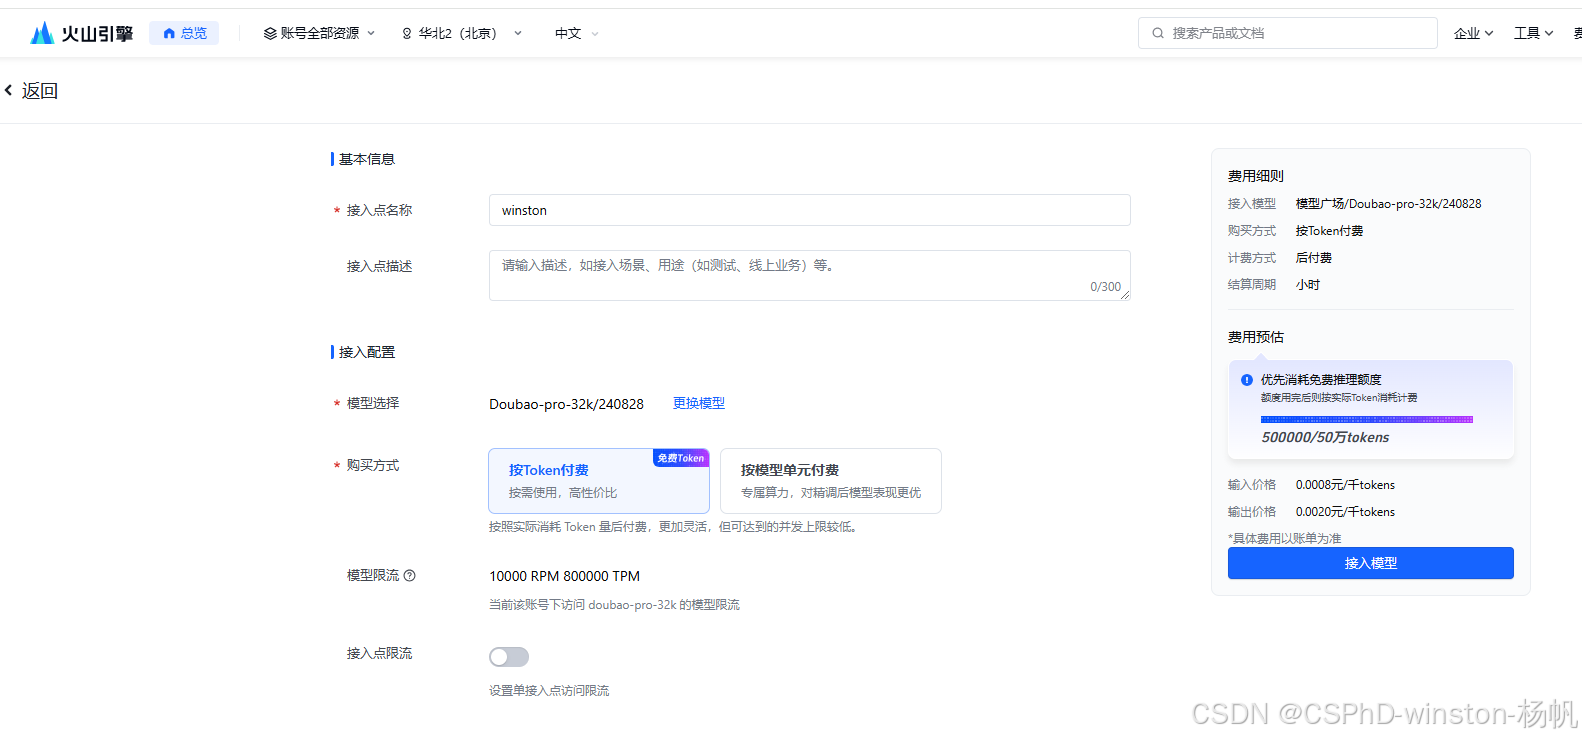Screen dimensions: 1582x741
Task: Click the region location pin icon
Action: click(x=407, y=34)
